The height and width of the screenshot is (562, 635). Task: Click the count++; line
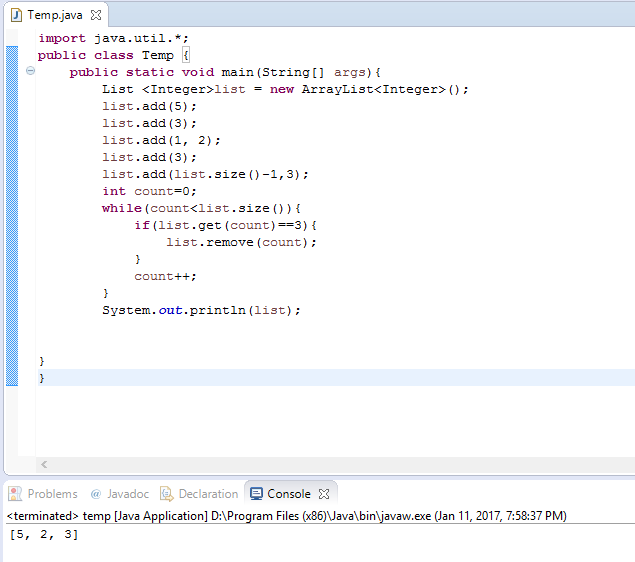[165, 277]
